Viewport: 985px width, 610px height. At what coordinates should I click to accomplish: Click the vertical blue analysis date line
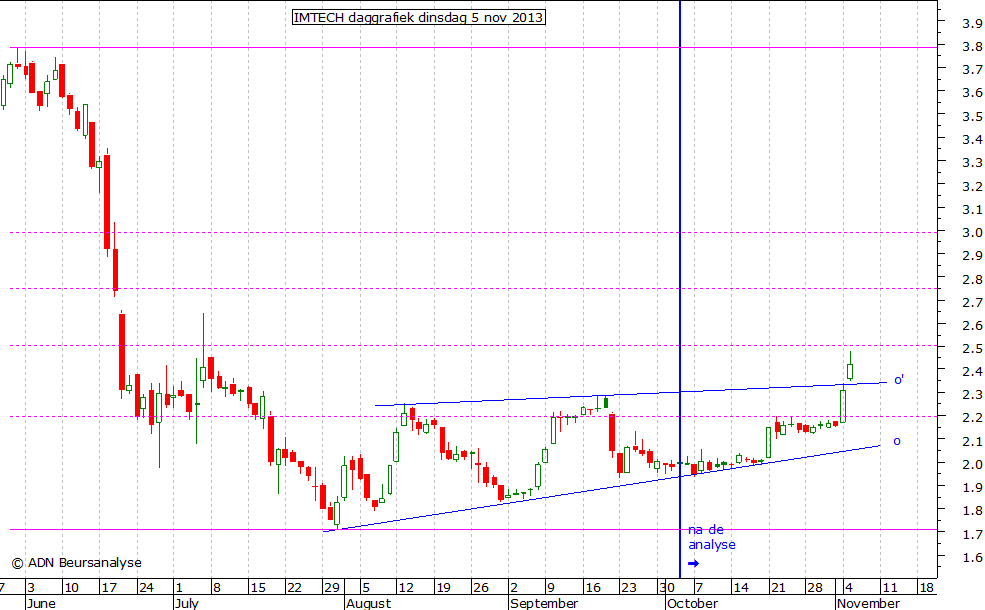(x=680, y=289)
